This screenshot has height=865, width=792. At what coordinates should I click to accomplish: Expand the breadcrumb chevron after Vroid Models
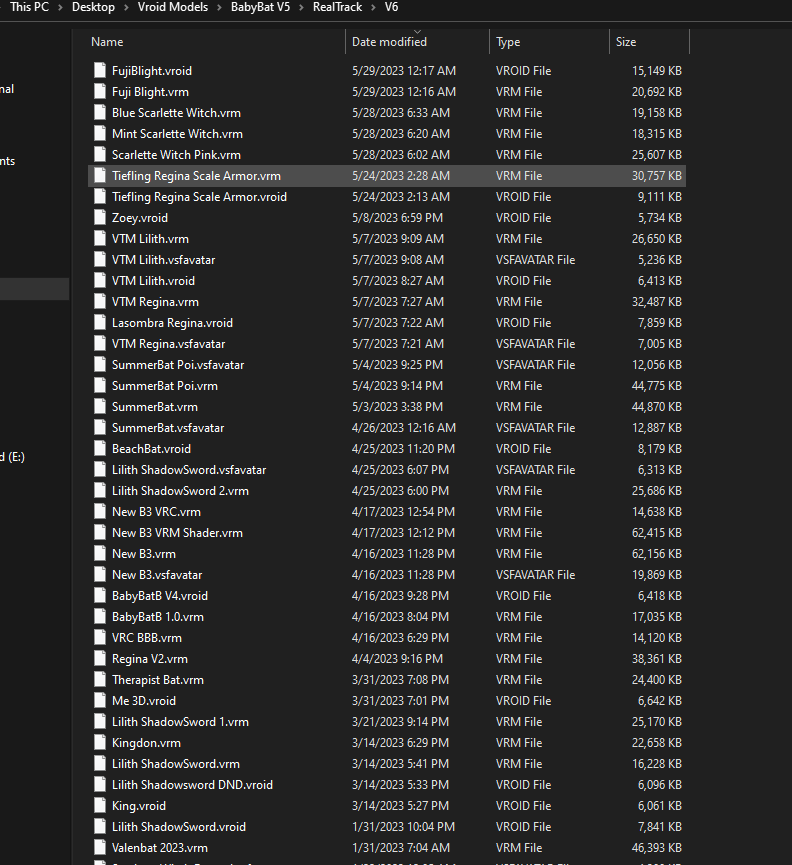(219, 7)
